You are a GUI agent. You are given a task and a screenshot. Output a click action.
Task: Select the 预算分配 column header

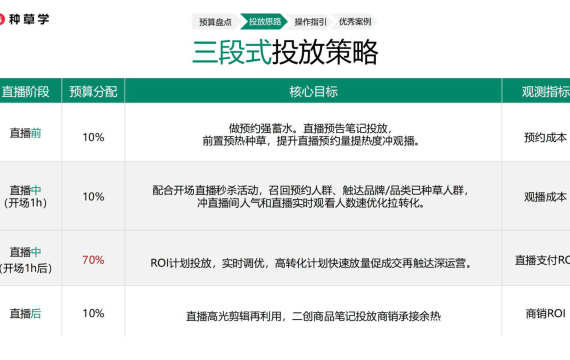click(x=93, y=91)
